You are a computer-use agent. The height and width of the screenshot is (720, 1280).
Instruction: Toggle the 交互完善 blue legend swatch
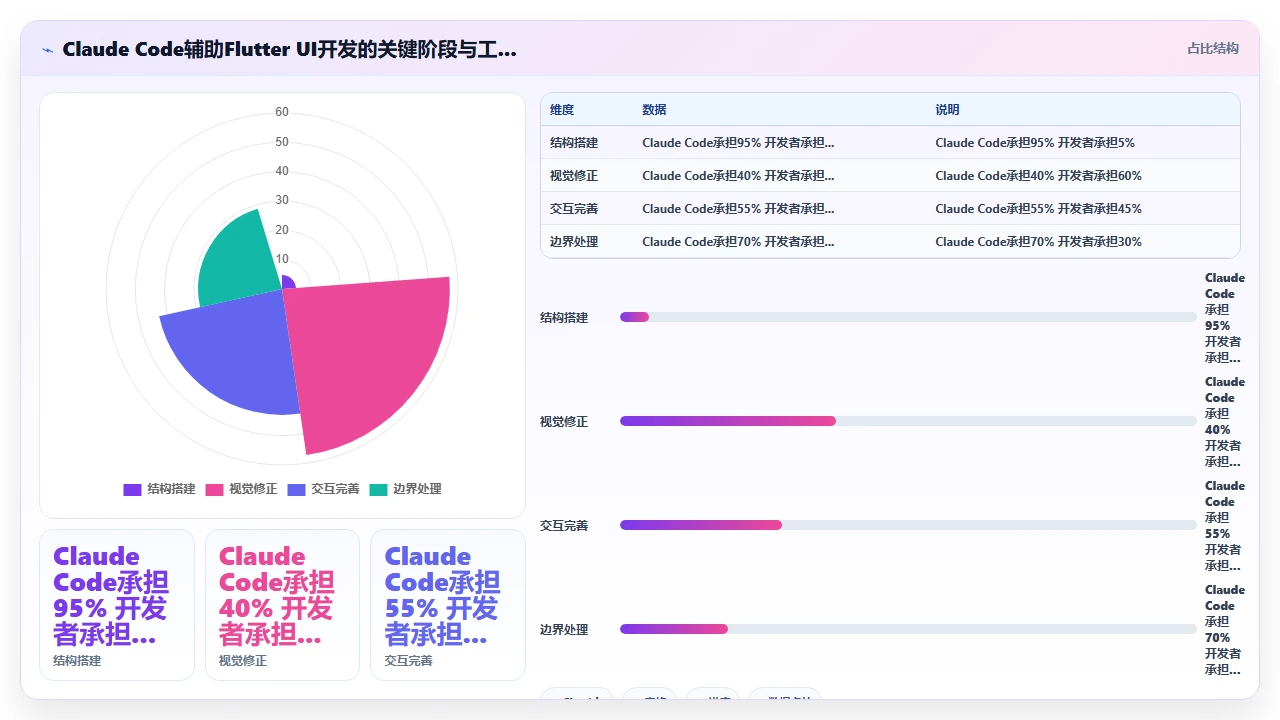click(x=296, y=489)
